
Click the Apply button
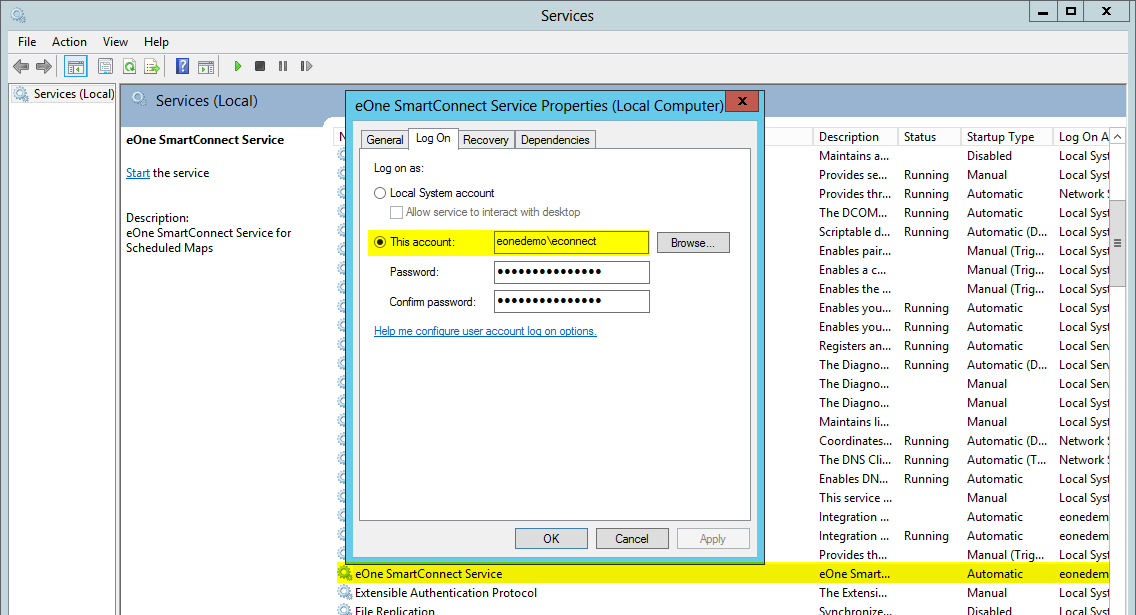tap(713, 538)
